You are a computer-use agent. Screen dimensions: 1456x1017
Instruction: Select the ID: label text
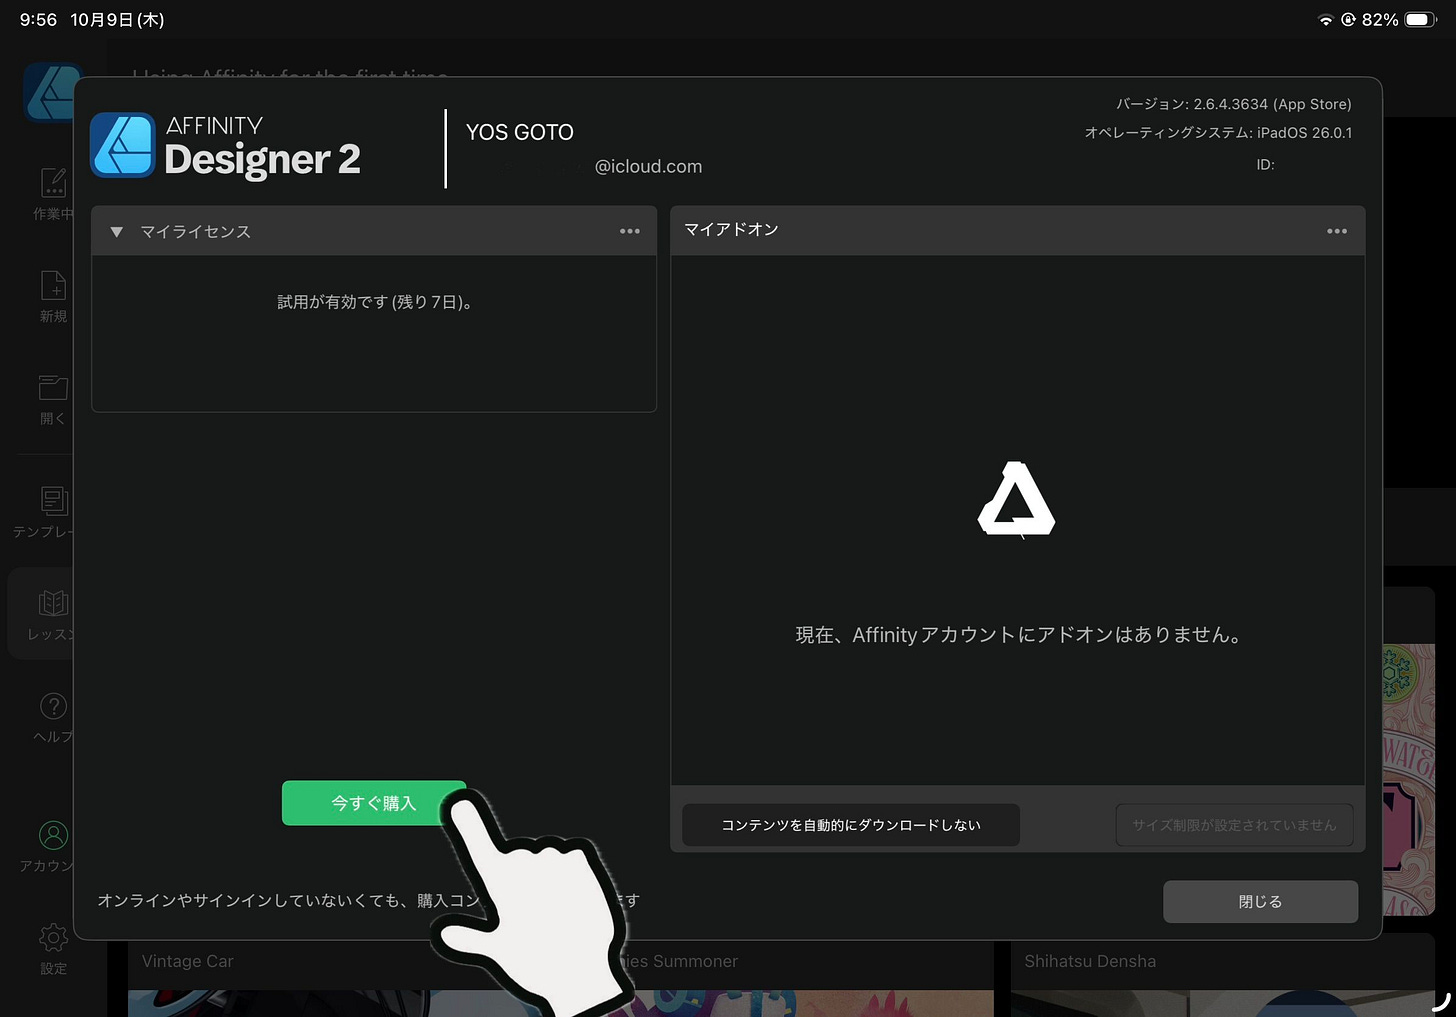click(x=1265, y=164)
